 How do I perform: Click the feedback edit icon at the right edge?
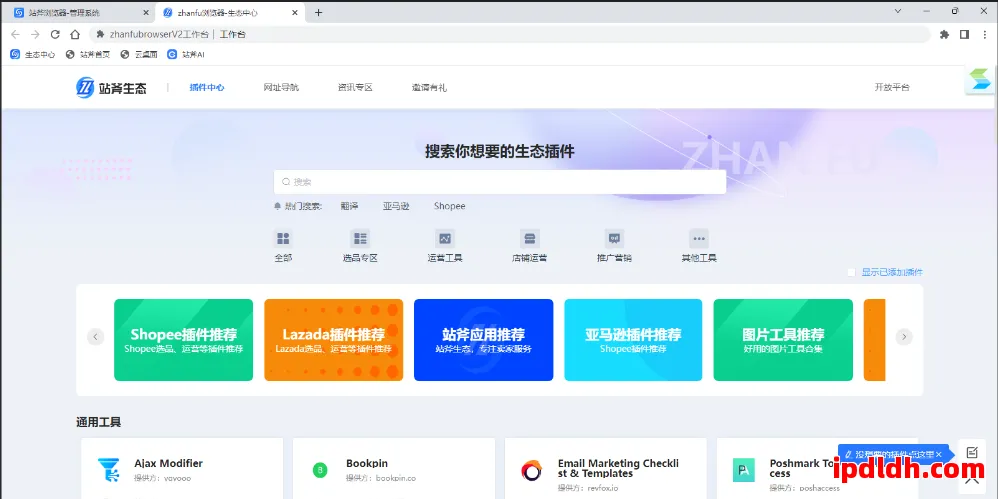(x=972, y=453)
